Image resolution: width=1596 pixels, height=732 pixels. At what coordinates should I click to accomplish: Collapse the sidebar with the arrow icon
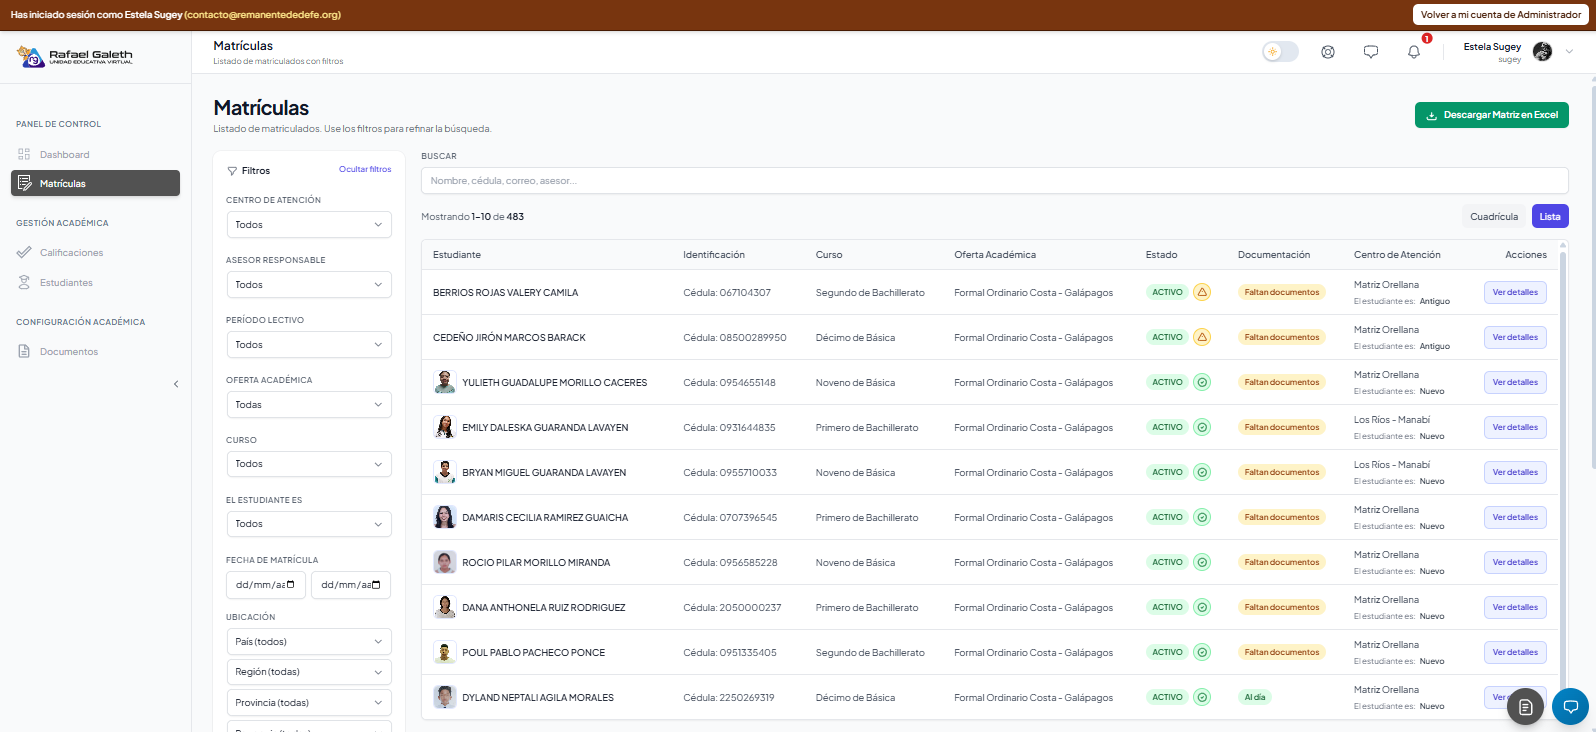[176, 384]
